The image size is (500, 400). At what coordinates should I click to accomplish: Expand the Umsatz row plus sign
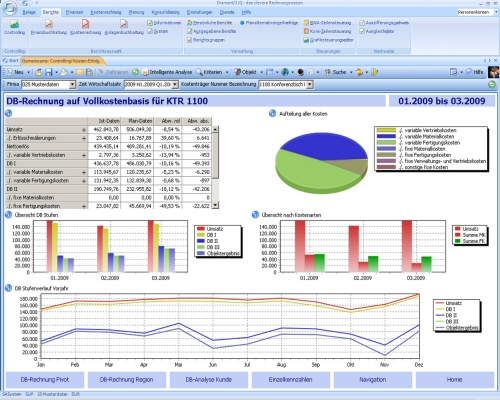pos(84,130)
